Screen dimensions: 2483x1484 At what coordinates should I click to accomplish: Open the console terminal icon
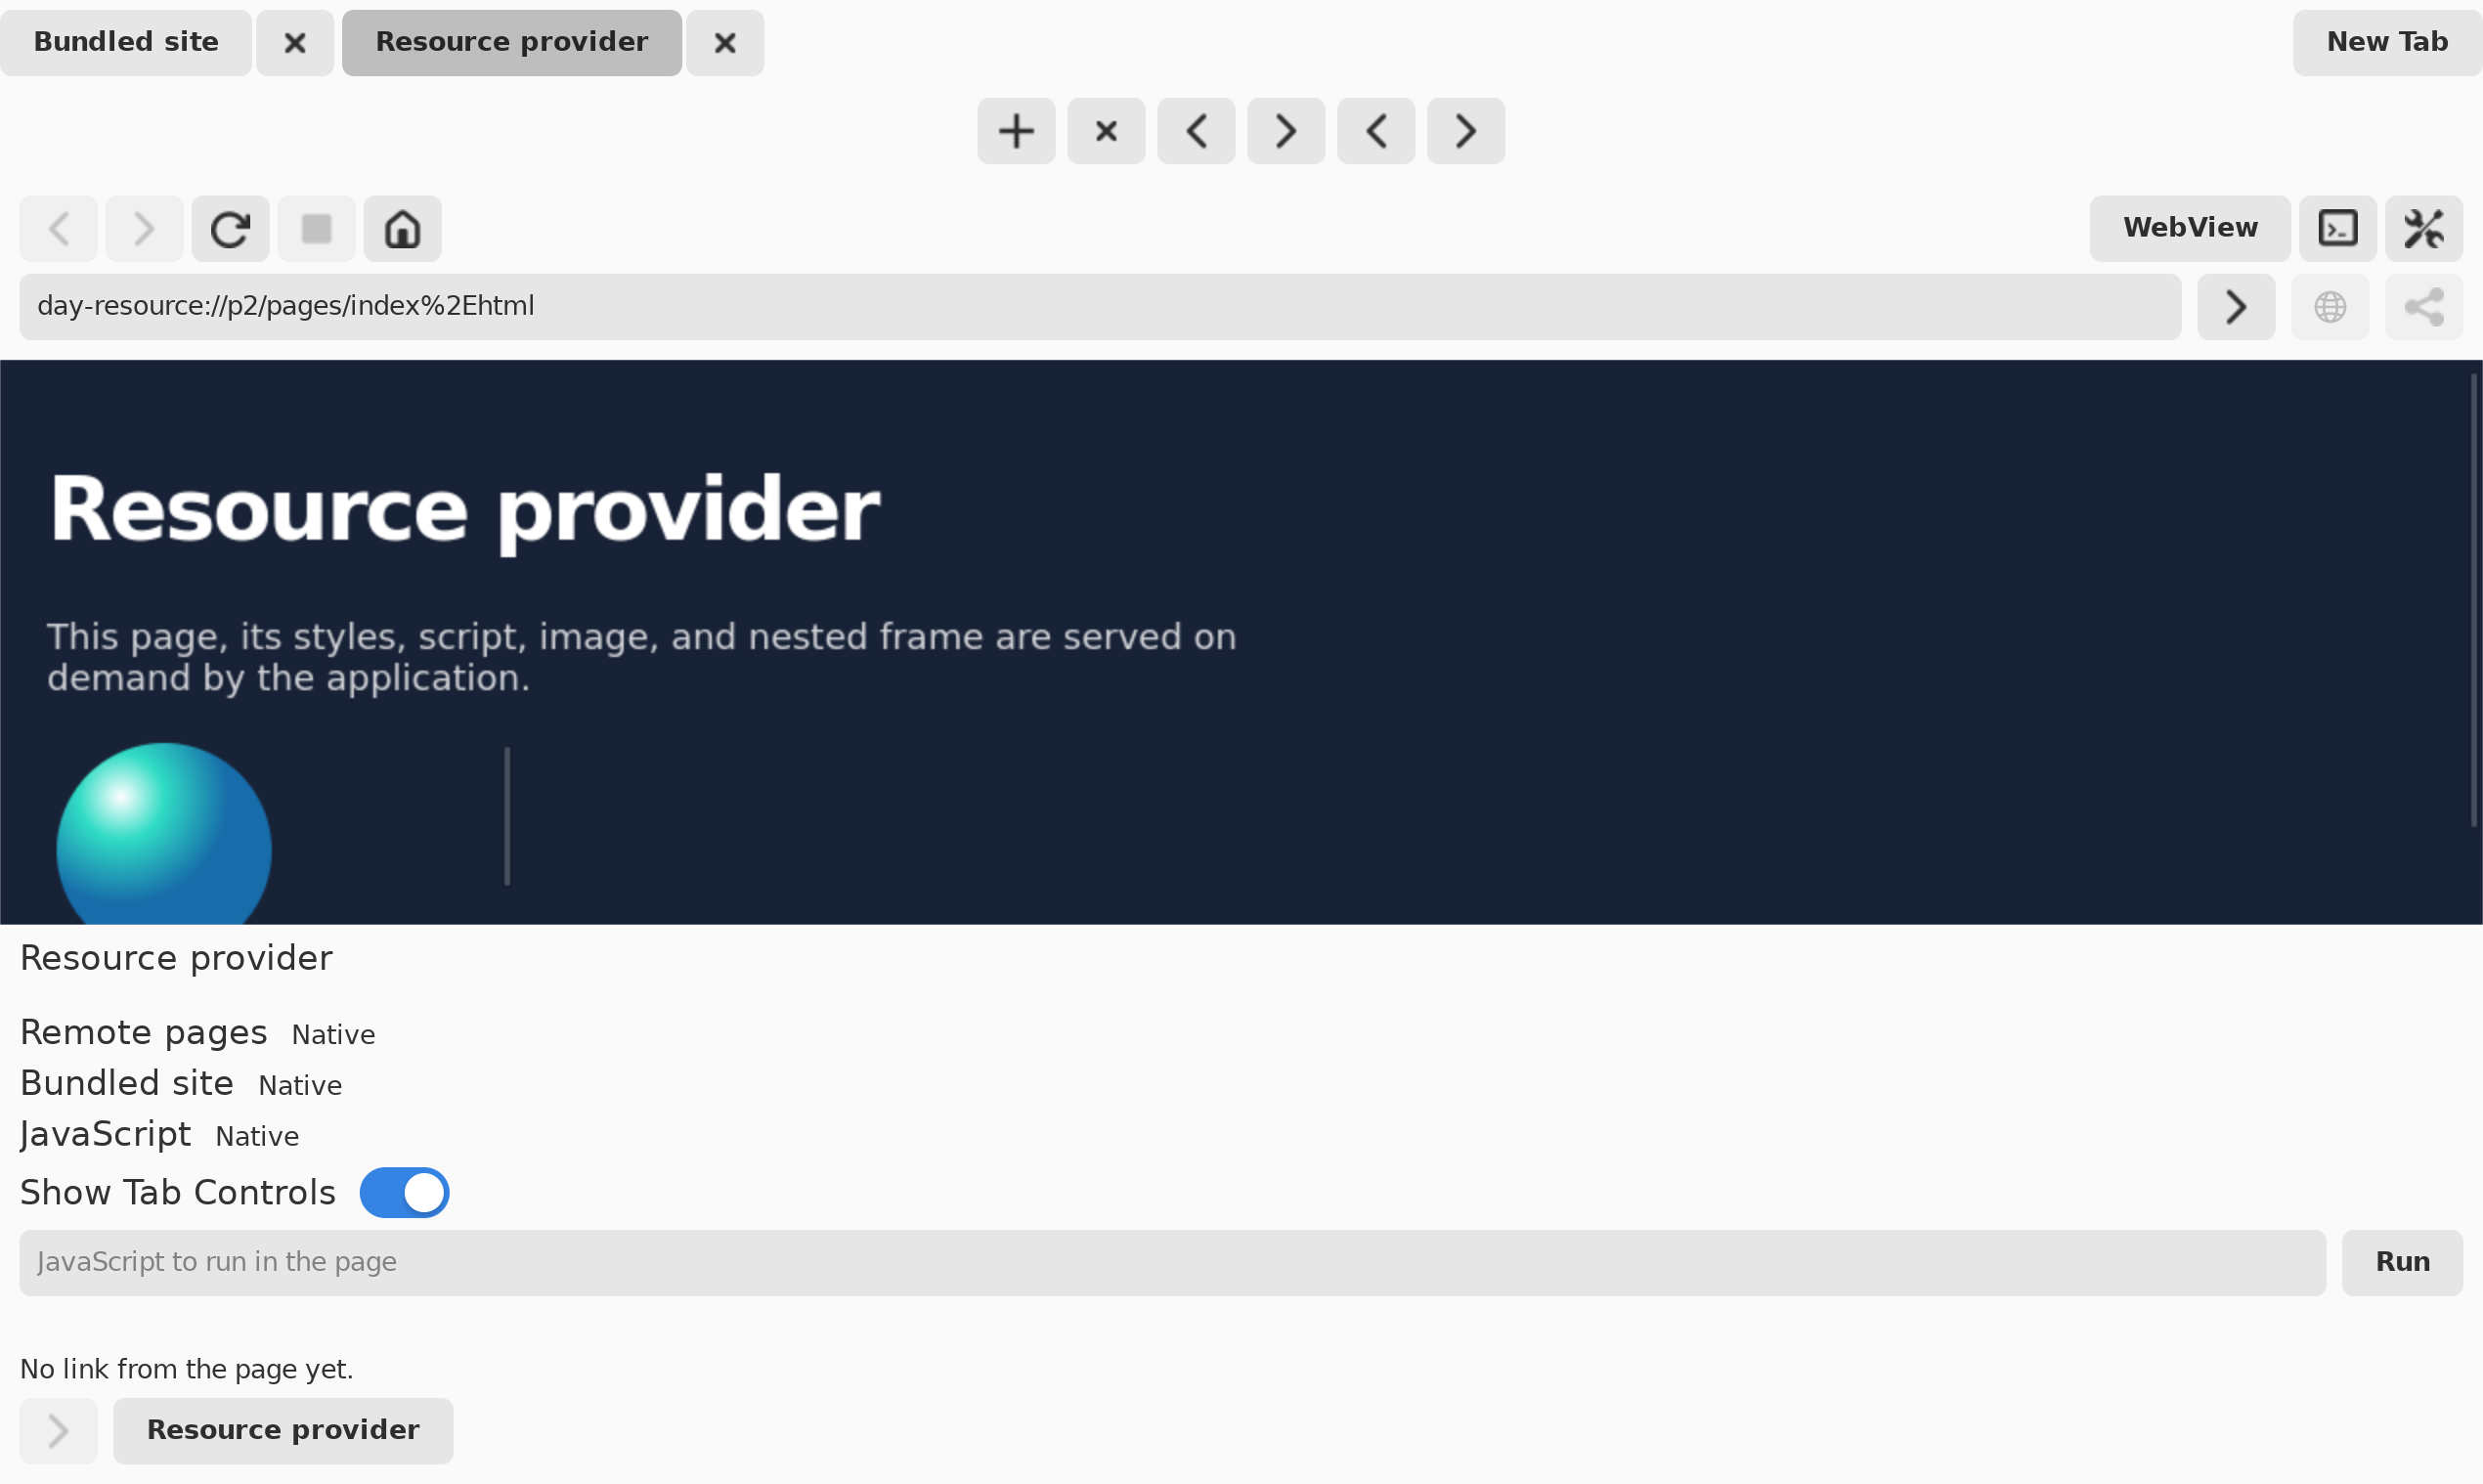[2337, 229]
